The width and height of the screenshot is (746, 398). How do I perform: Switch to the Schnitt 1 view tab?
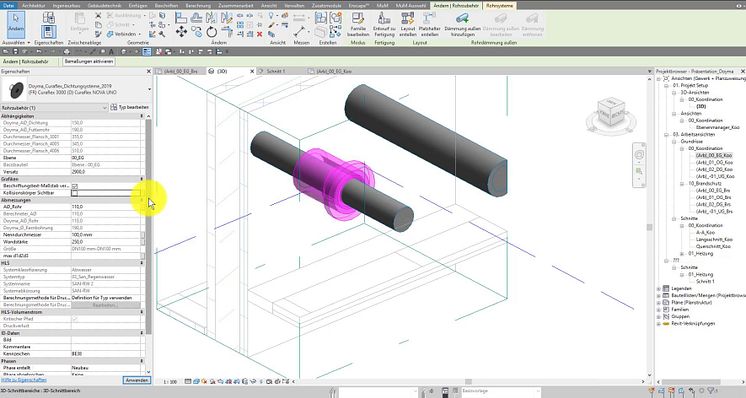point(275,71)
